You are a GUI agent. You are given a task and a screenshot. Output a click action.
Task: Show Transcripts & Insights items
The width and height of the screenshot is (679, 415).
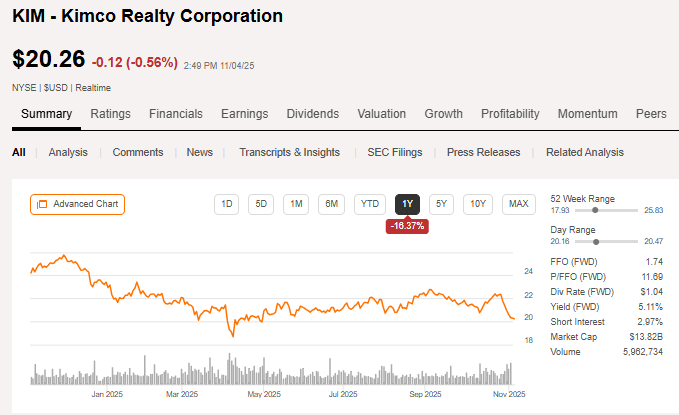(289, 152)
